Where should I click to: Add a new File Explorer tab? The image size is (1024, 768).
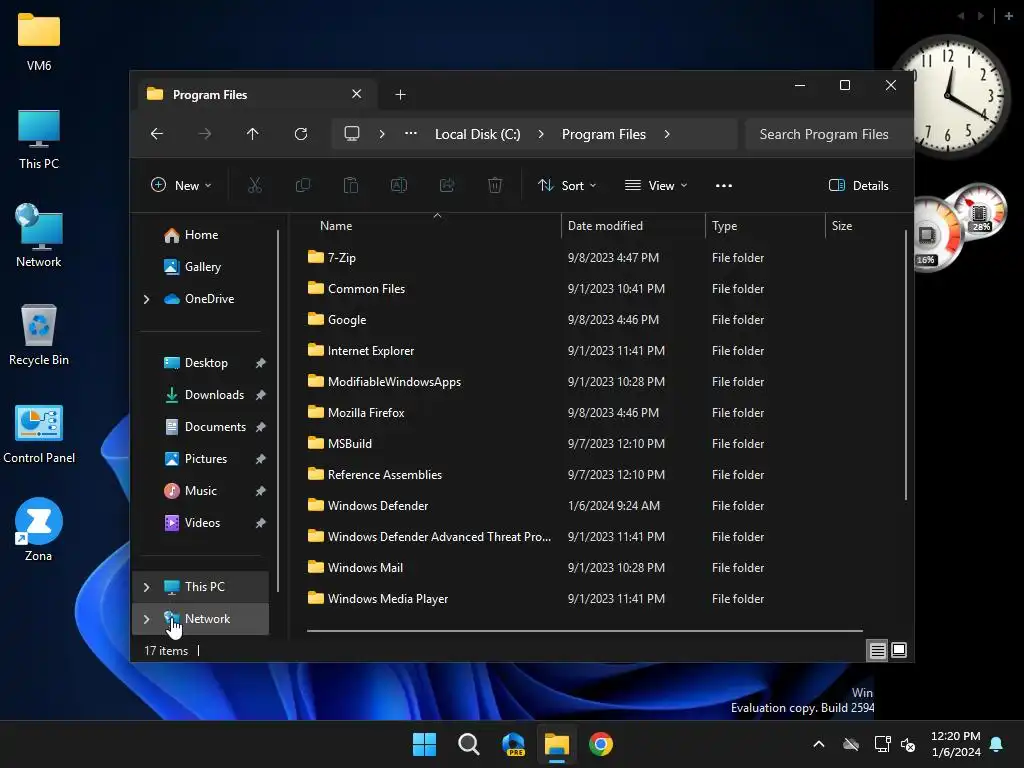tap(400, 95)
